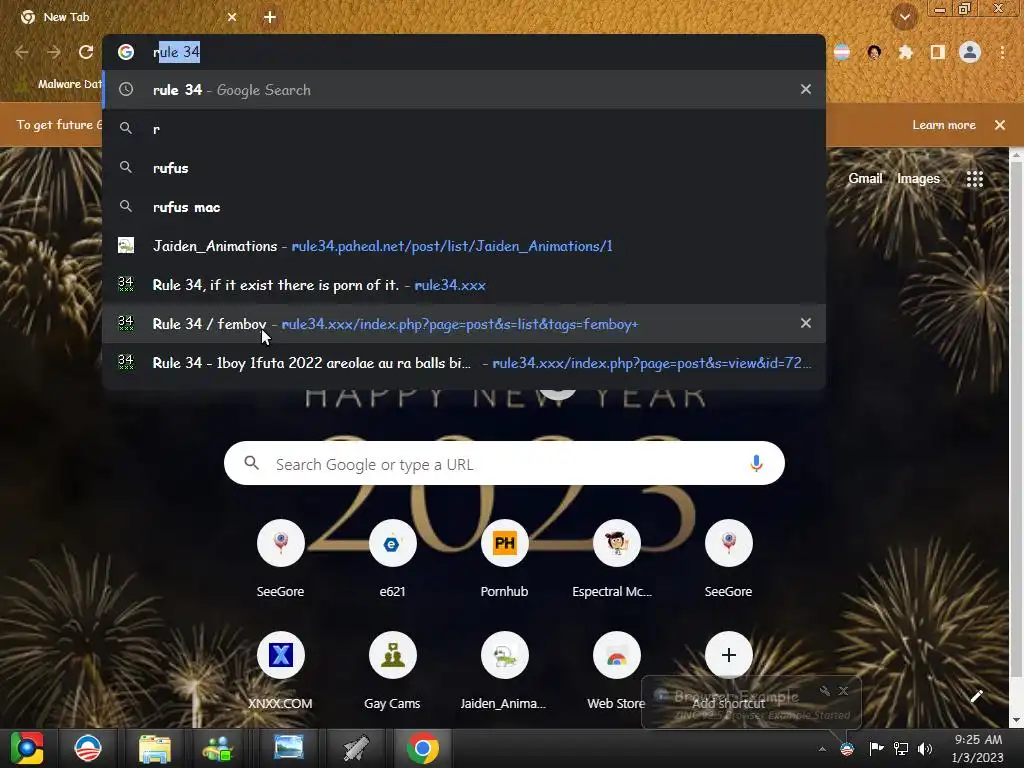Viewport: 1024px width, 768px height.
Task: Click the Add shortcut plus button
Action: (729, 655)
